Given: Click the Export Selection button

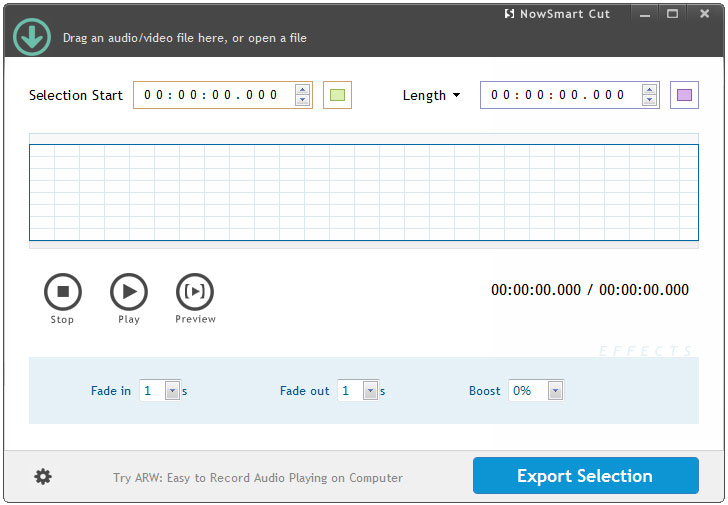Looking at the screenshot, I should click(585, 476).
